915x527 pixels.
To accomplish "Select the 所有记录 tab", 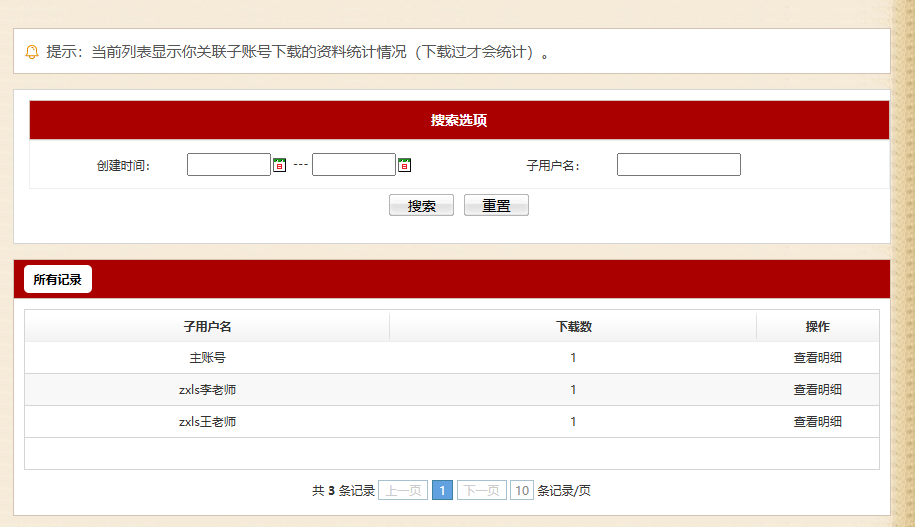I will click(57, 280).
